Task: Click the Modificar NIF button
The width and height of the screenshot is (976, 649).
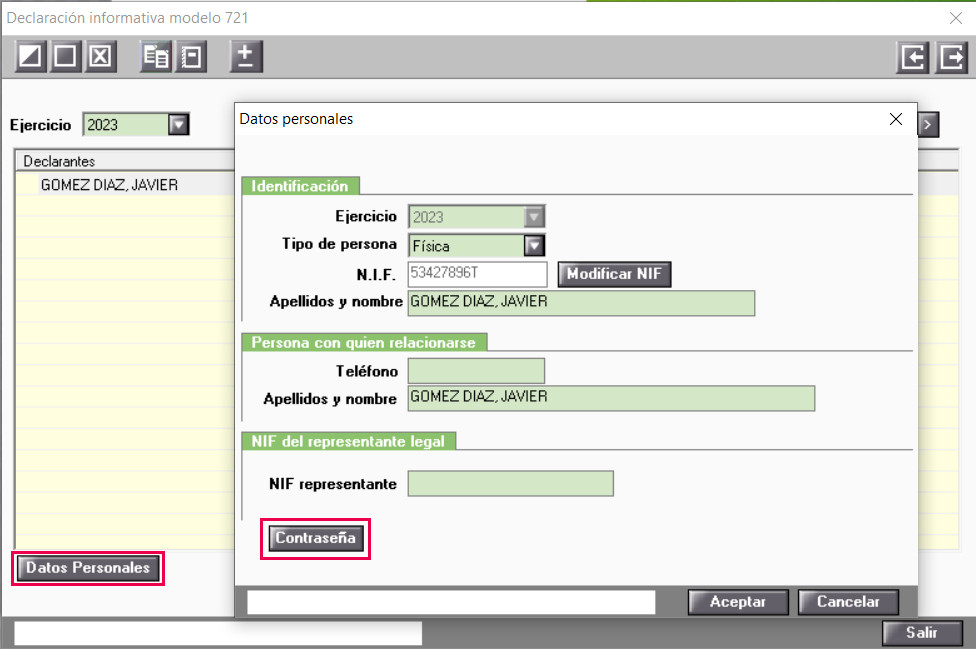Action: point(614,274)
